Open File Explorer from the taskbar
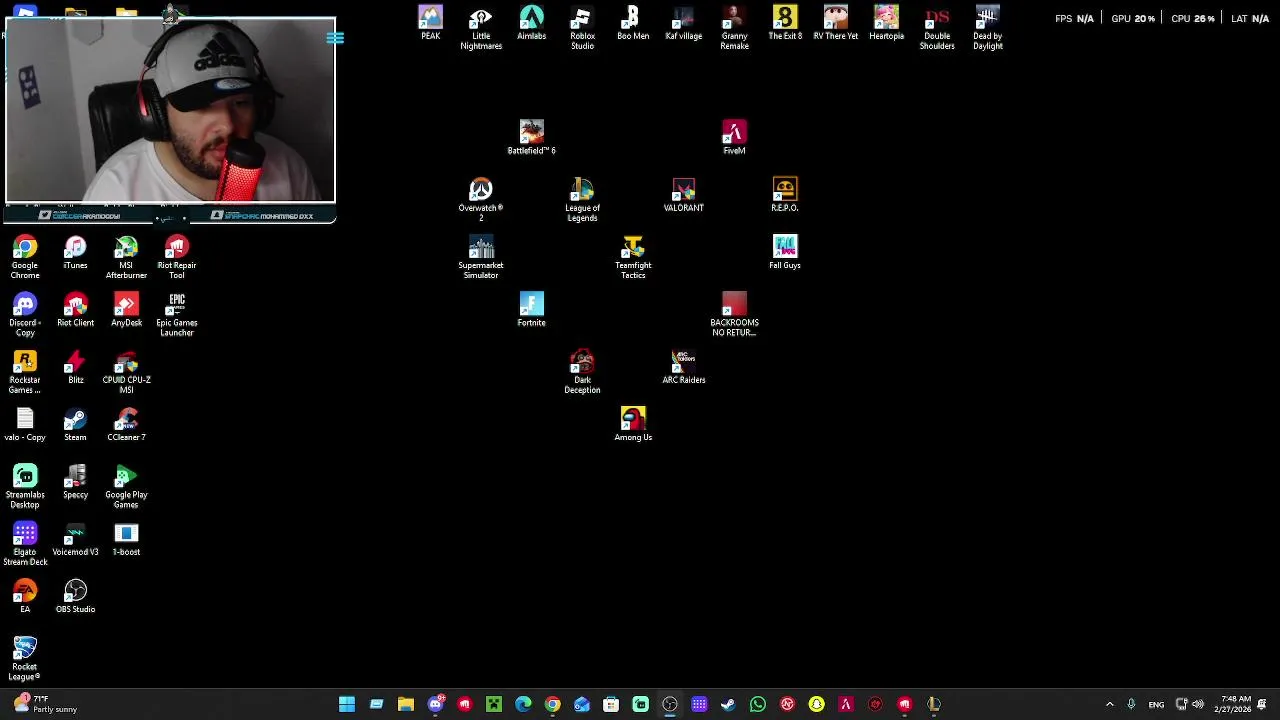This screenshot has width=1280, height=720. pyautogui.click(x=406, y=705)
